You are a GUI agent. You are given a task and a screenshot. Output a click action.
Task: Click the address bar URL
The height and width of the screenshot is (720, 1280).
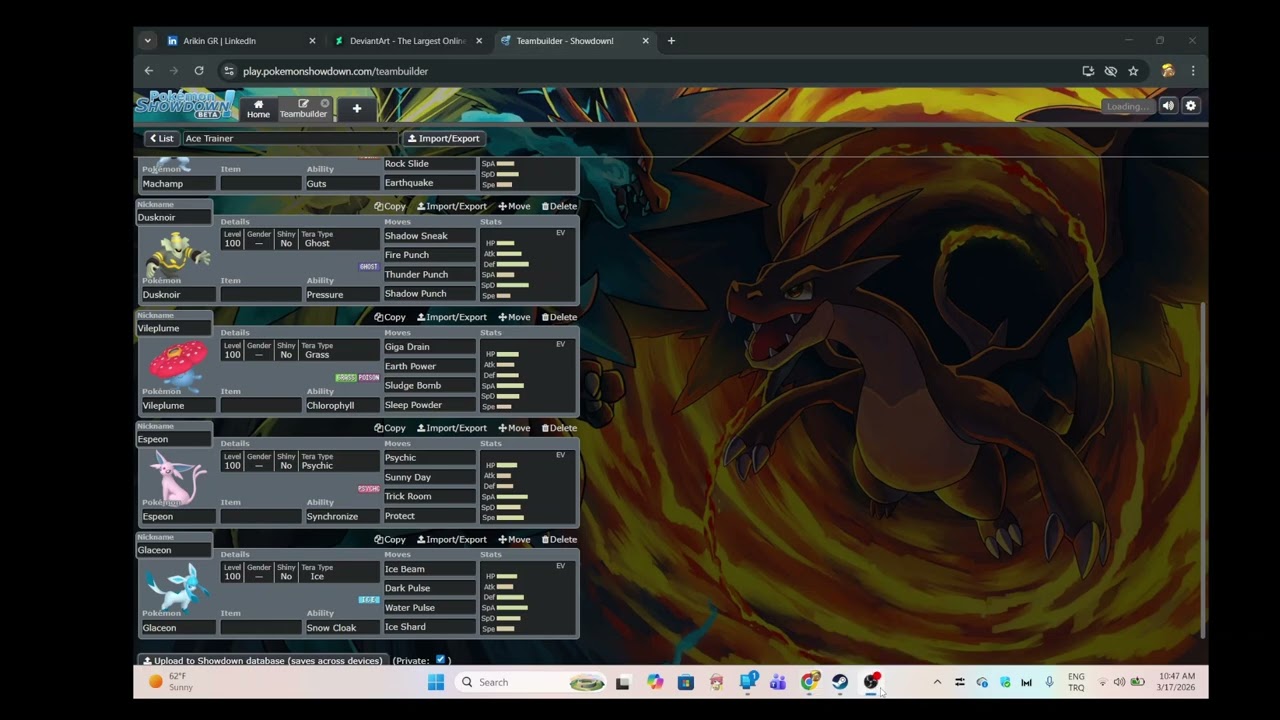click(335, 71)
